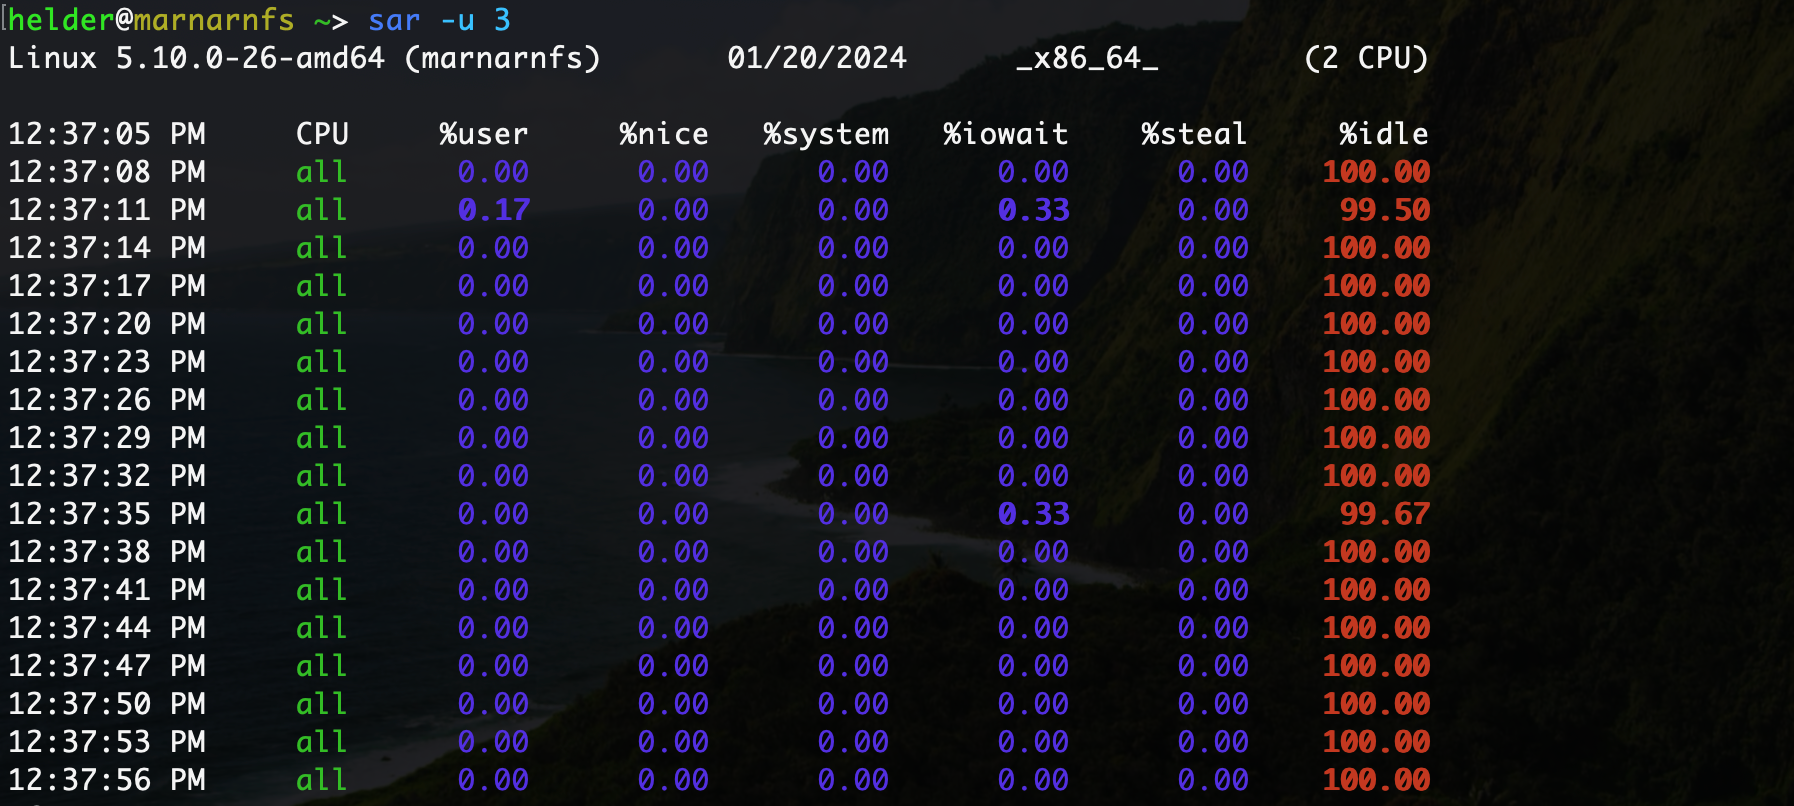The width and height of the screenshot is (1794, 806).
Task: Click the %iowait column header
Action: (x=1005, y=134)
